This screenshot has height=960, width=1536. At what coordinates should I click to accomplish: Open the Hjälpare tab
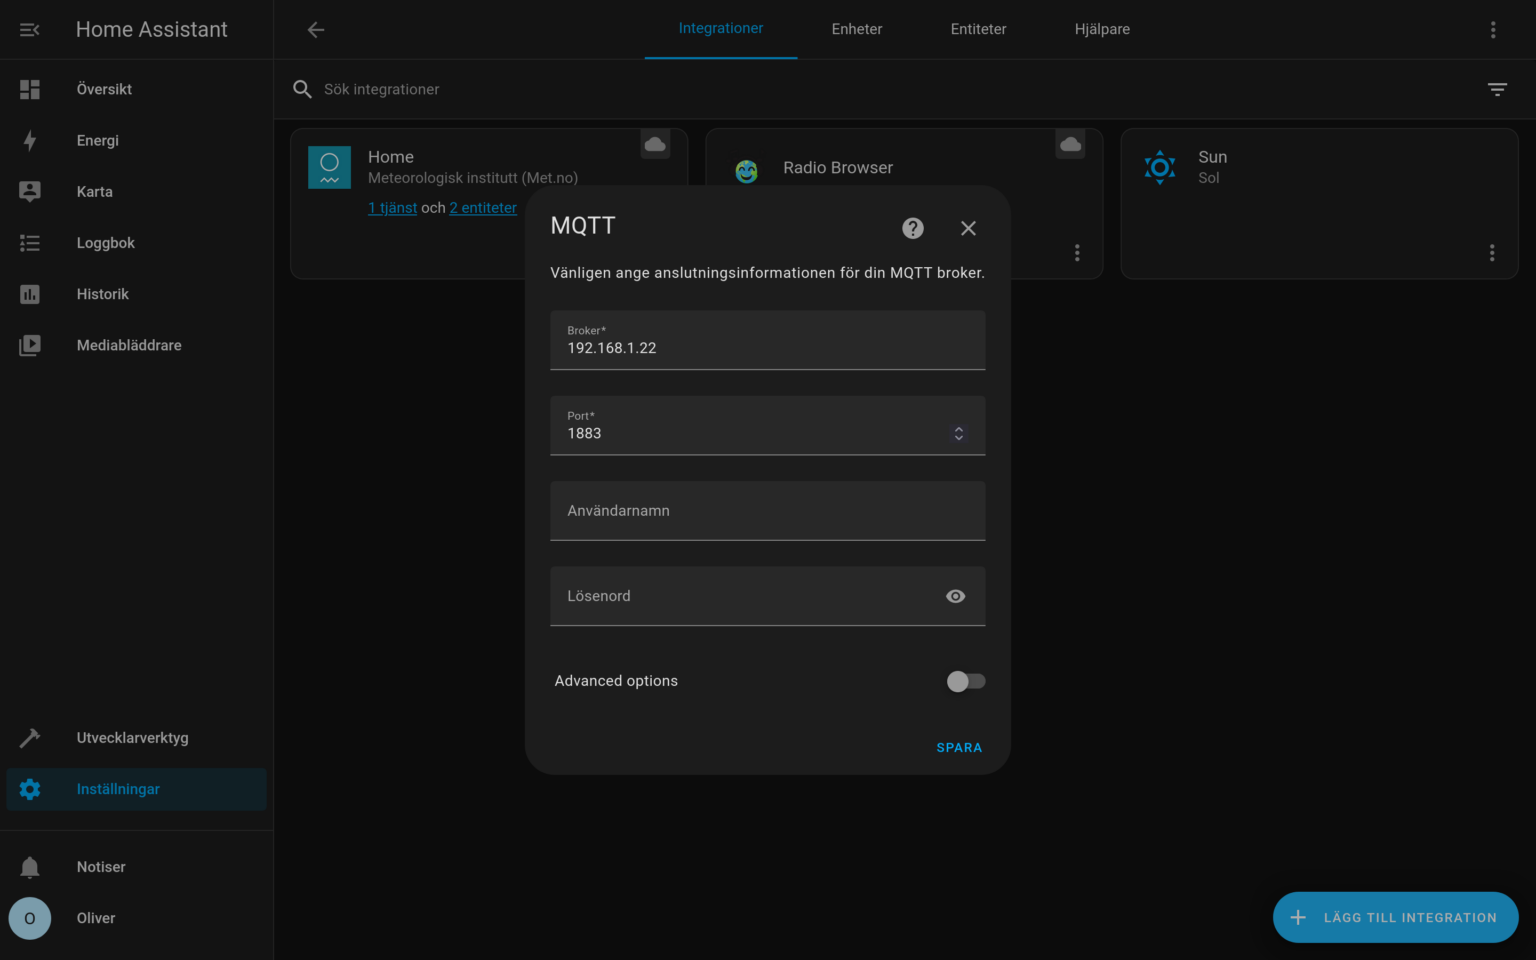pos(1102,29)
